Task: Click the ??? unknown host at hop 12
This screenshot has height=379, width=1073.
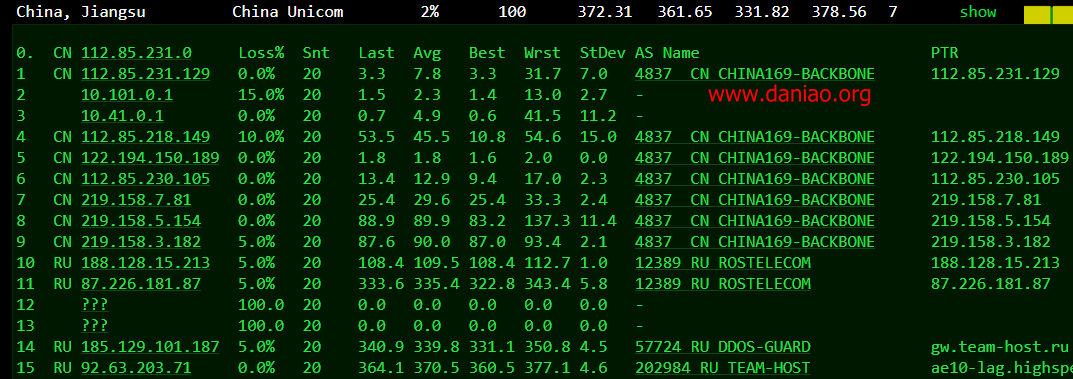Action: [95, 304]
